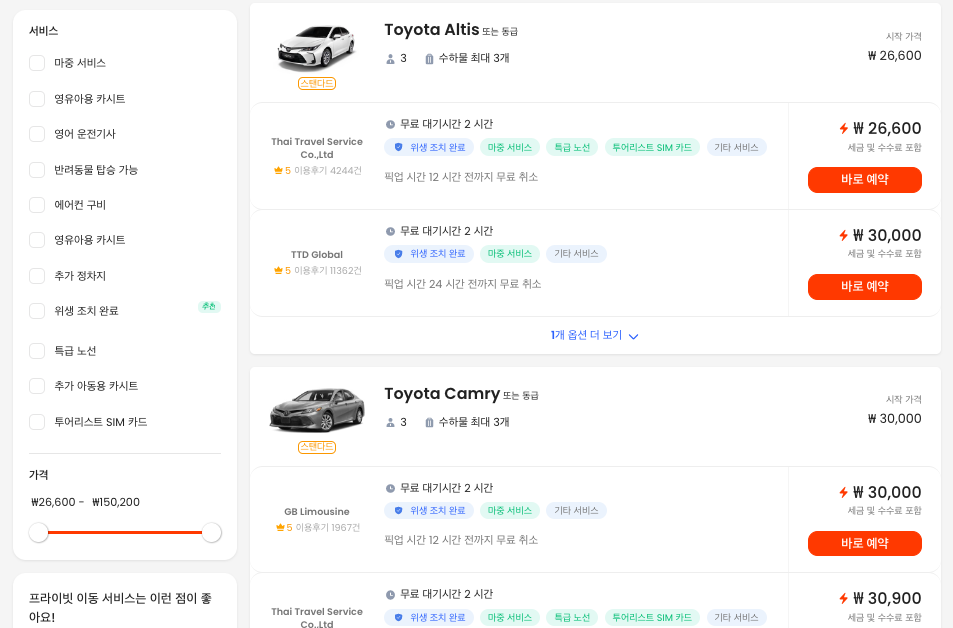The width and height of the screenshot is (953, 628).
Task: Click the shield icon in GB Limousine's 위생 조치 완료 tag
Action: (x=399, y=511)
